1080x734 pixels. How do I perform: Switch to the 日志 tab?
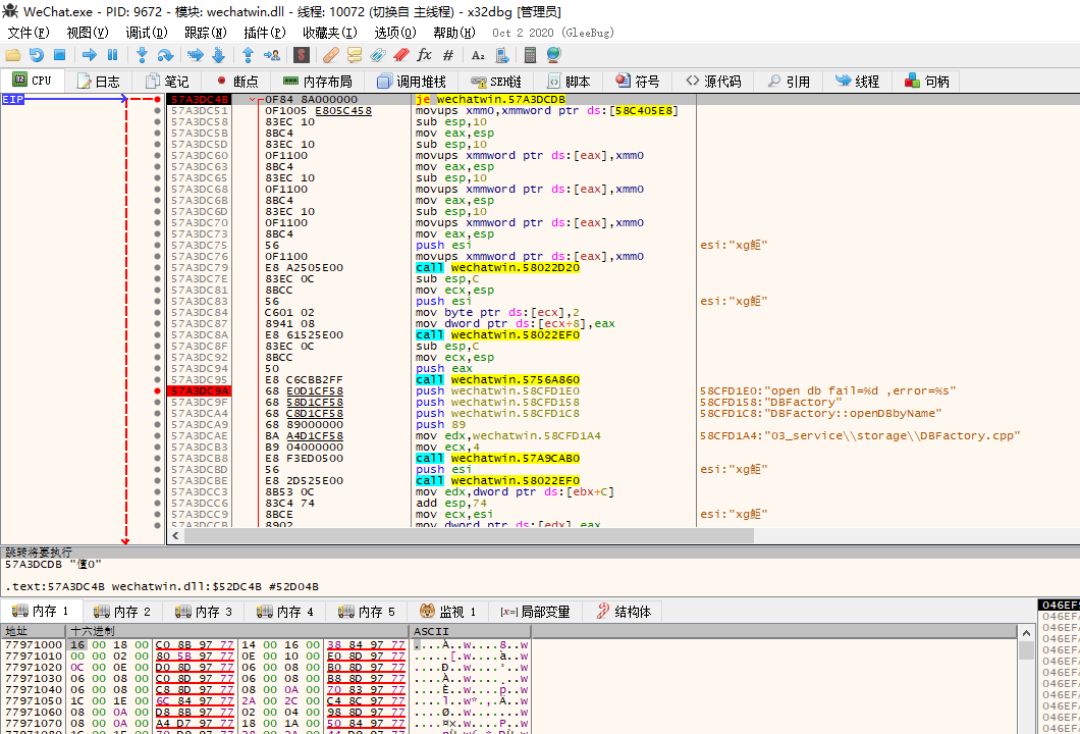(x=98, y=81)
